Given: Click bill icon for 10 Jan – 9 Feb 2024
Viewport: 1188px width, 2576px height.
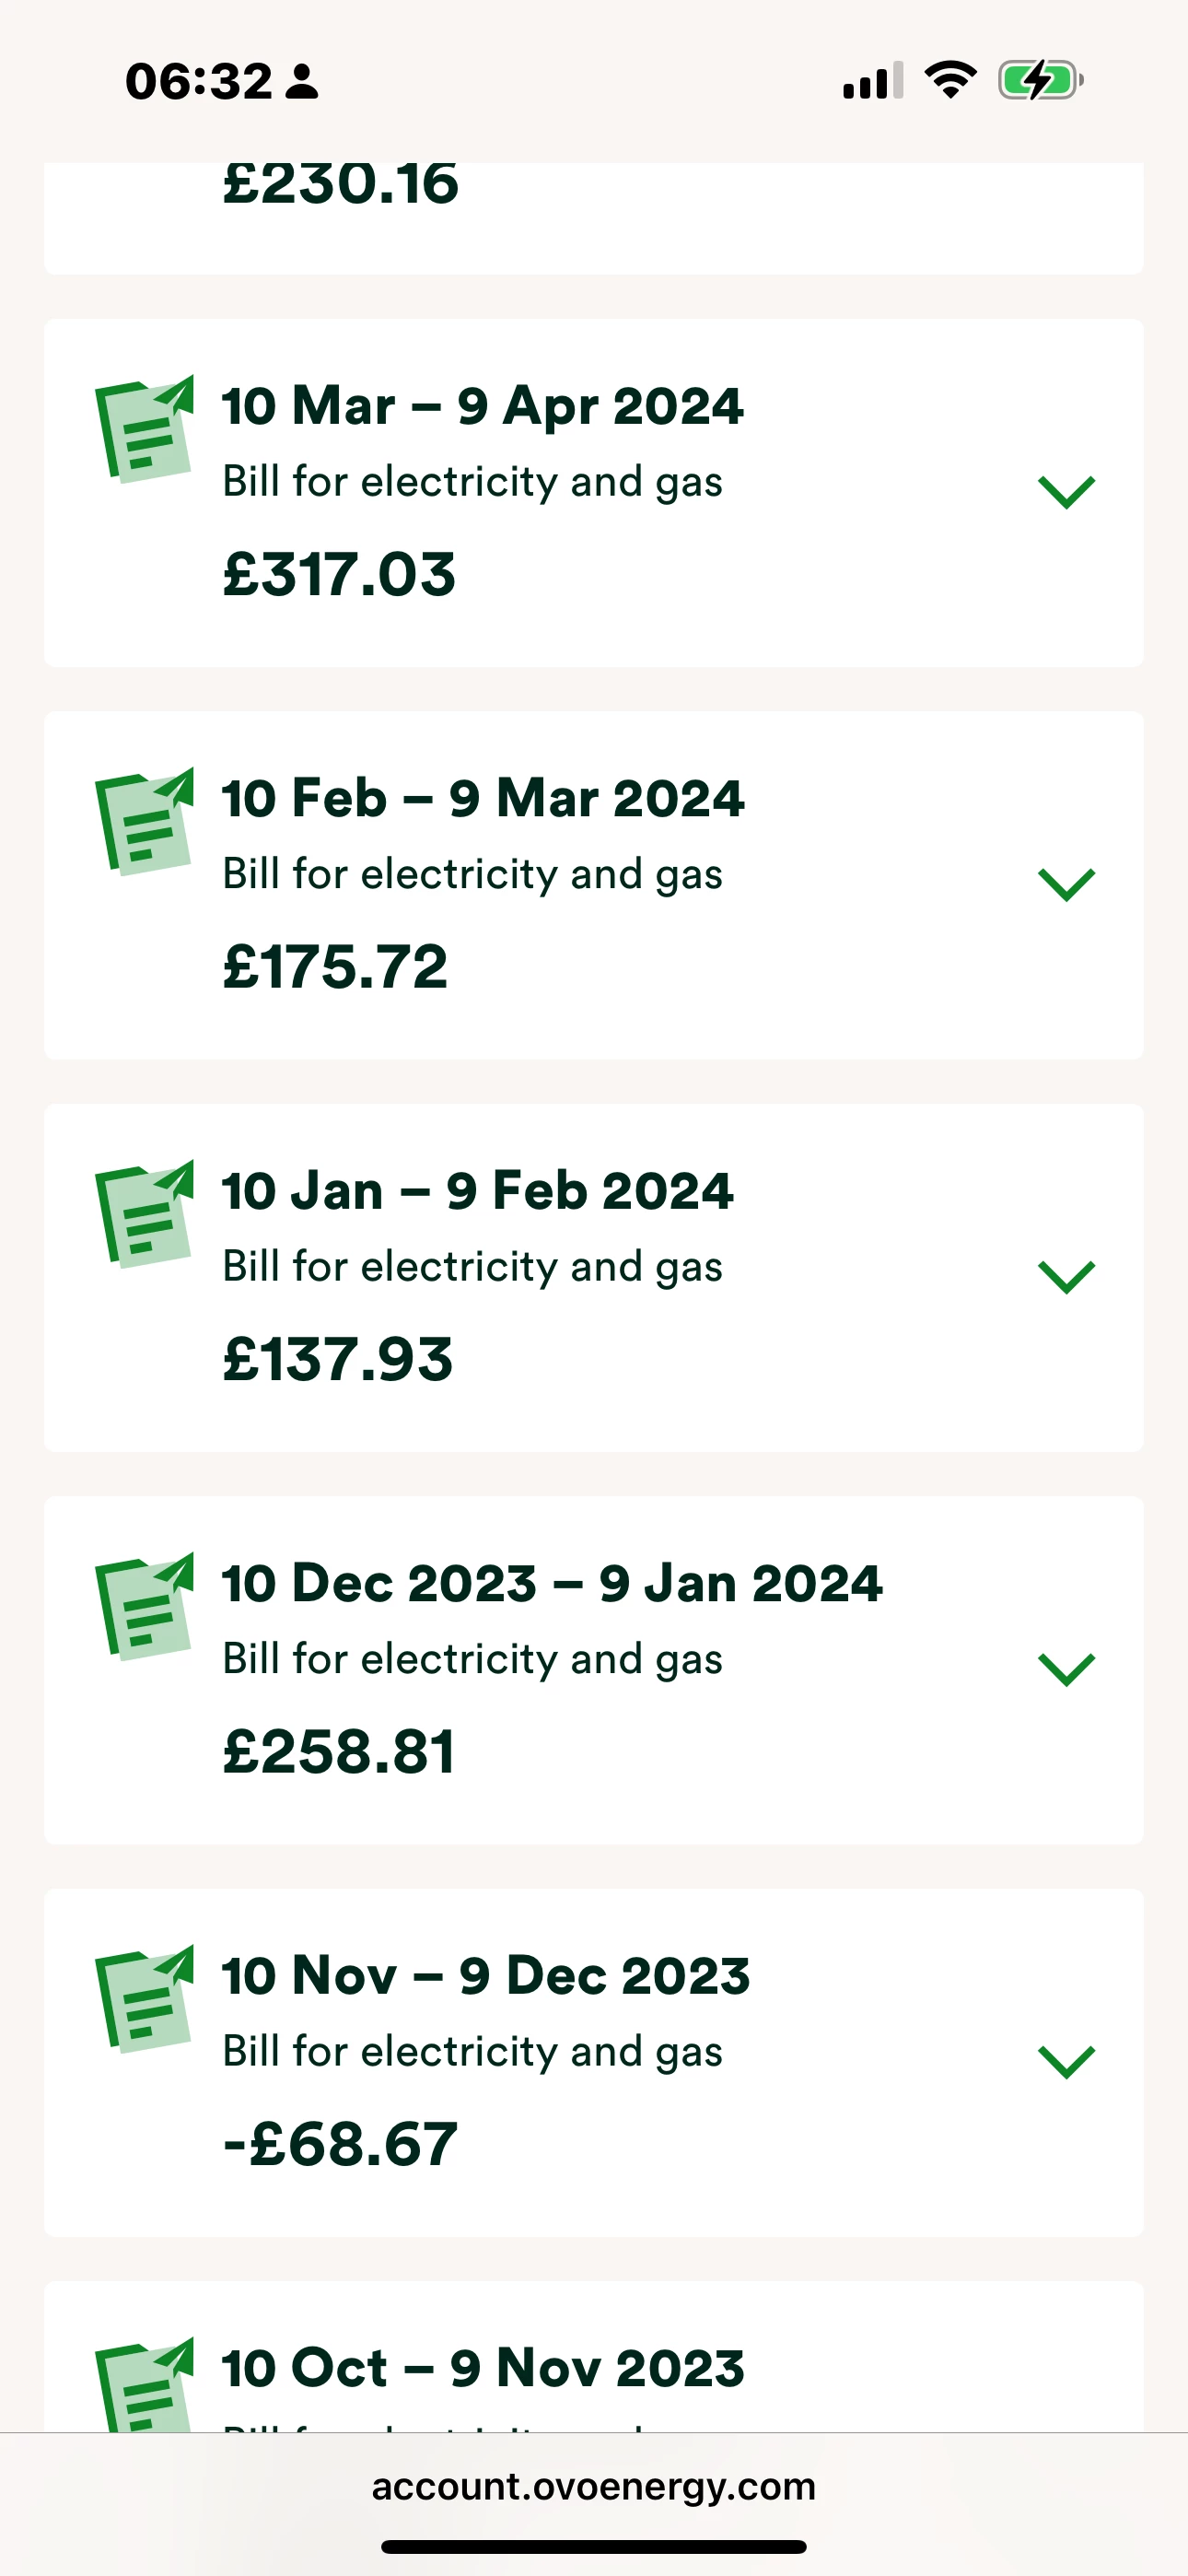Looking at the screenshot, I should click(x=144, y=1214).
